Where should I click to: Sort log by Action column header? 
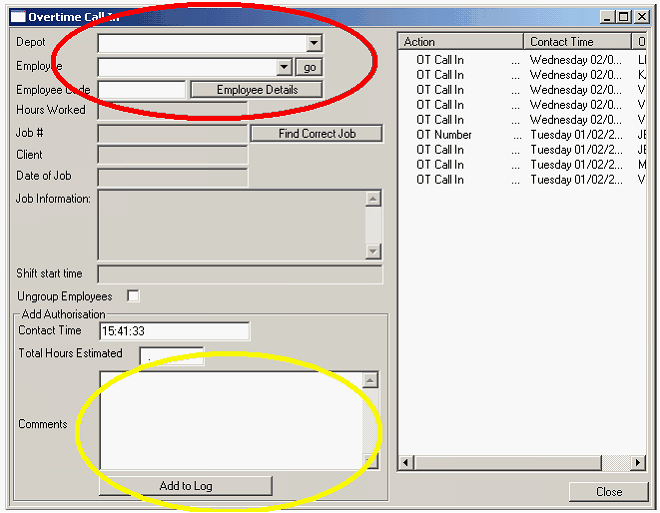pyautogui.click(x=460, y=42)
